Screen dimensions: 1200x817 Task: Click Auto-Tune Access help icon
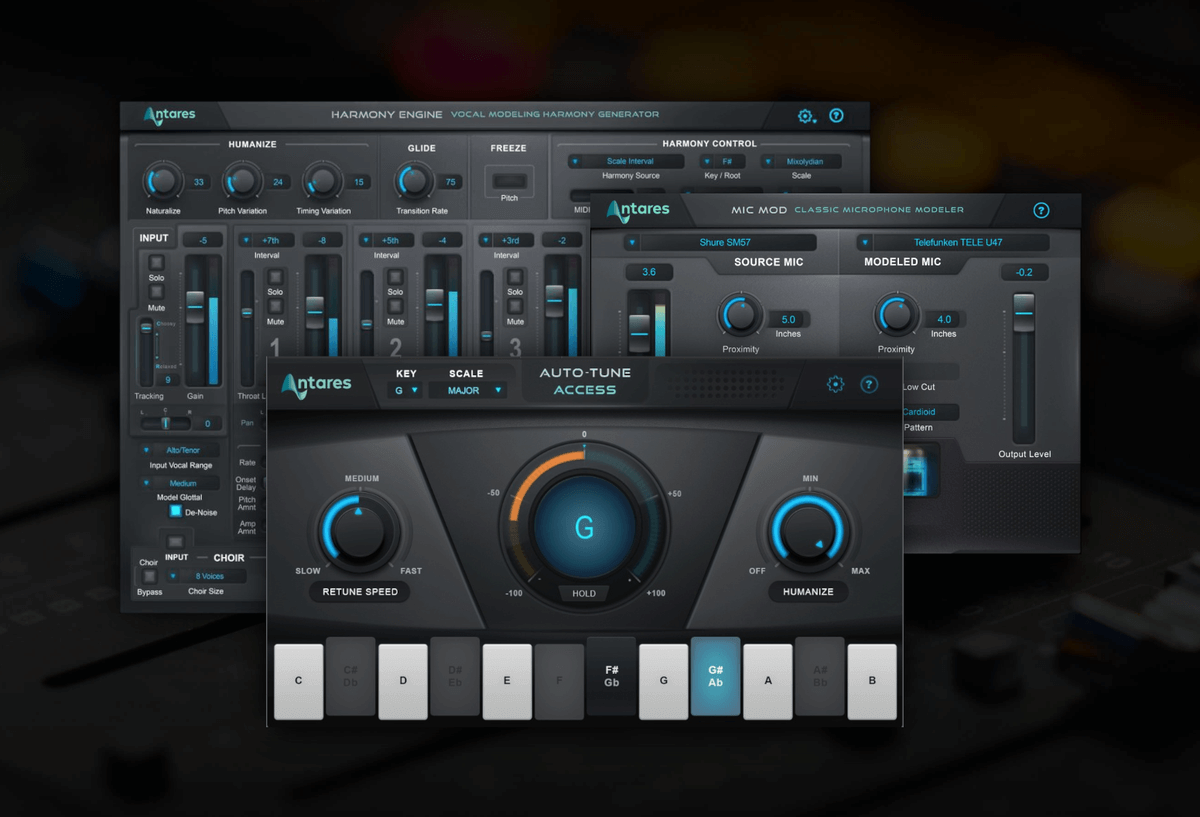coord(869,384)
